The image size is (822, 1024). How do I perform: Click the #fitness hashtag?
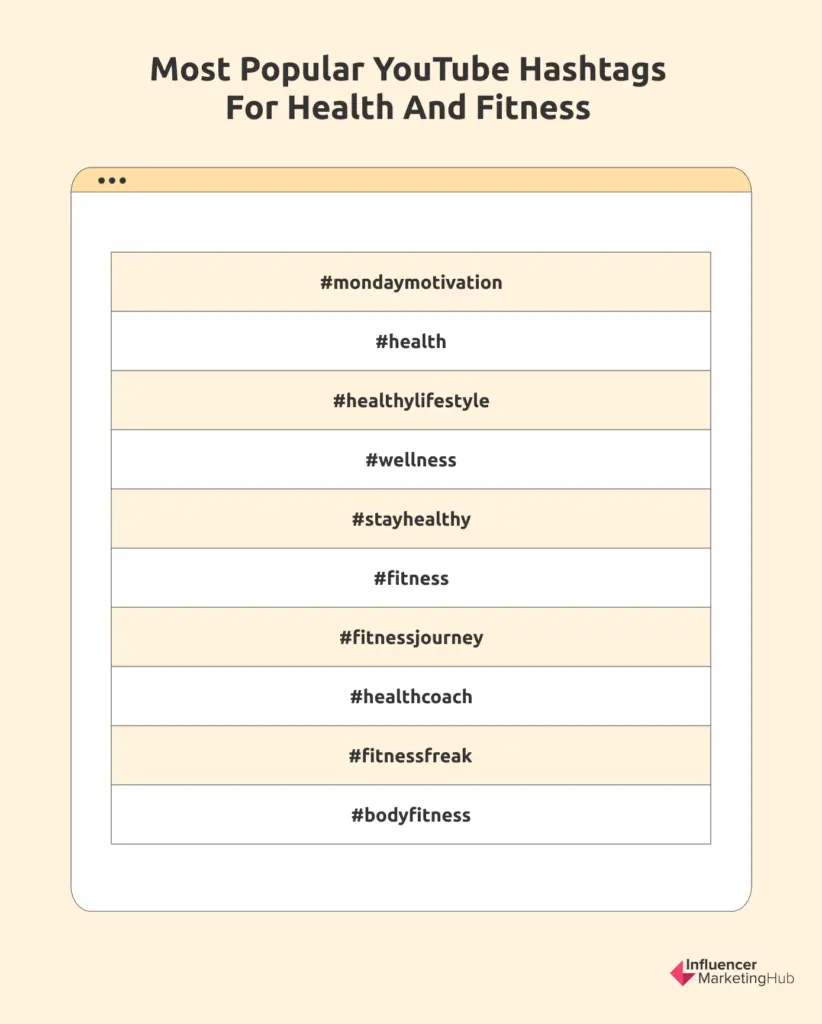pyautogui.click(x=411, y=578)
